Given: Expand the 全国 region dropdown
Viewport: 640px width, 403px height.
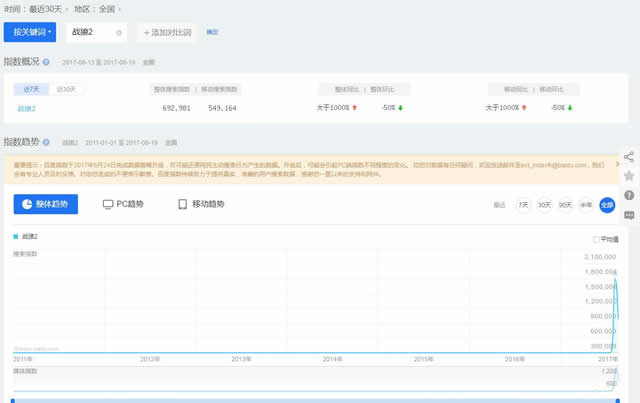Looking at the screenshot, I should pos(109,8).
